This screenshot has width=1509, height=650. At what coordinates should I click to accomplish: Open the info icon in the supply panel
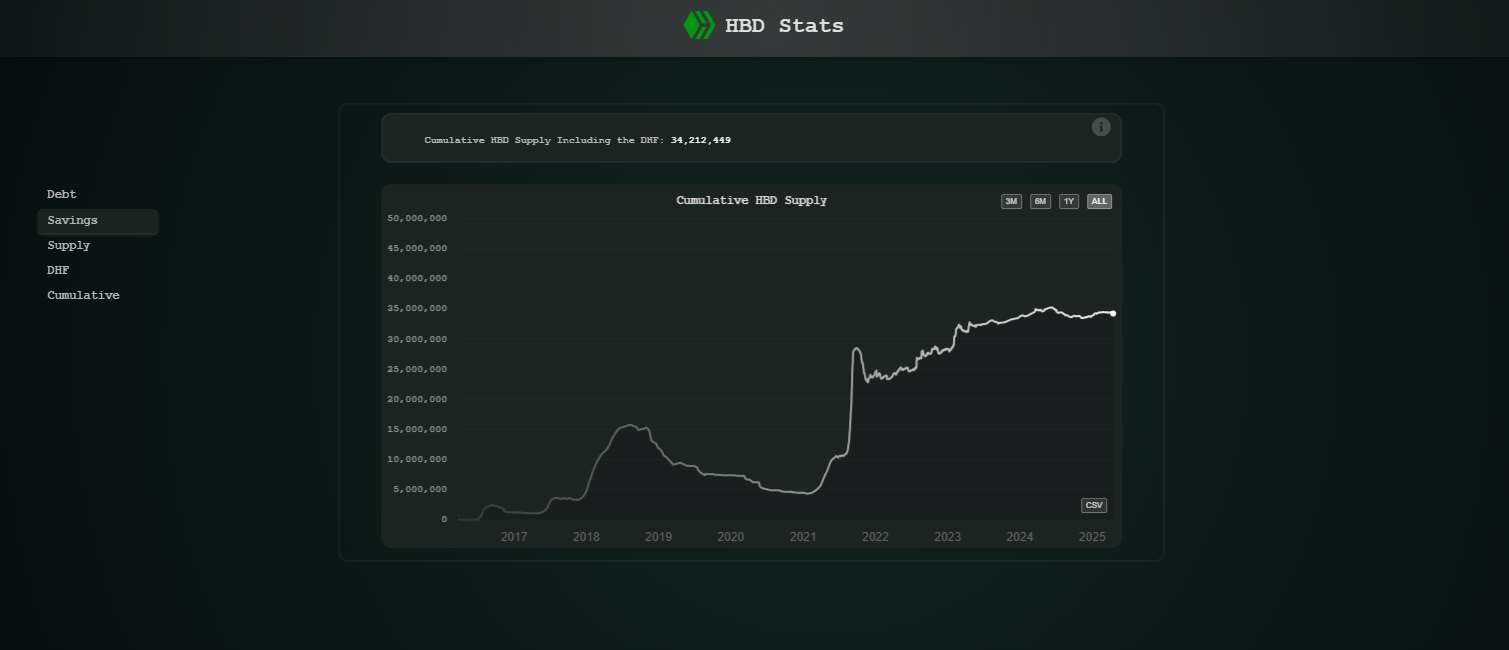[1101, 127]
